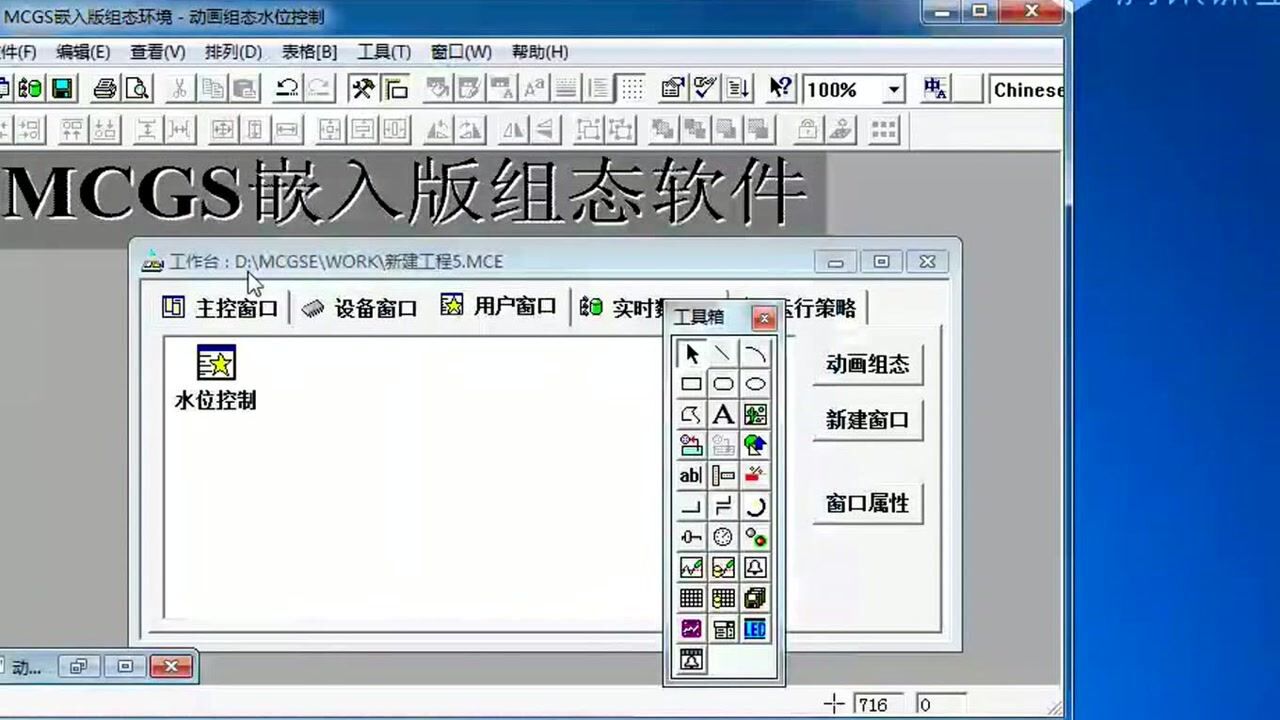The image size is (1280, 720).
Task: Click the 动画组态 button
Action: 867,365
